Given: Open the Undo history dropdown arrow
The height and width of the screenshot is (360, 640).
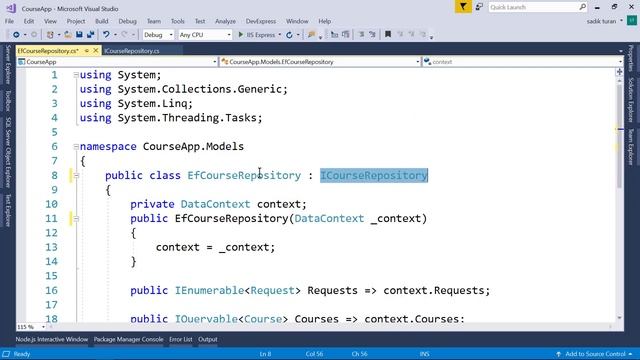Looking at the screenshot, I should pos(115,35).
